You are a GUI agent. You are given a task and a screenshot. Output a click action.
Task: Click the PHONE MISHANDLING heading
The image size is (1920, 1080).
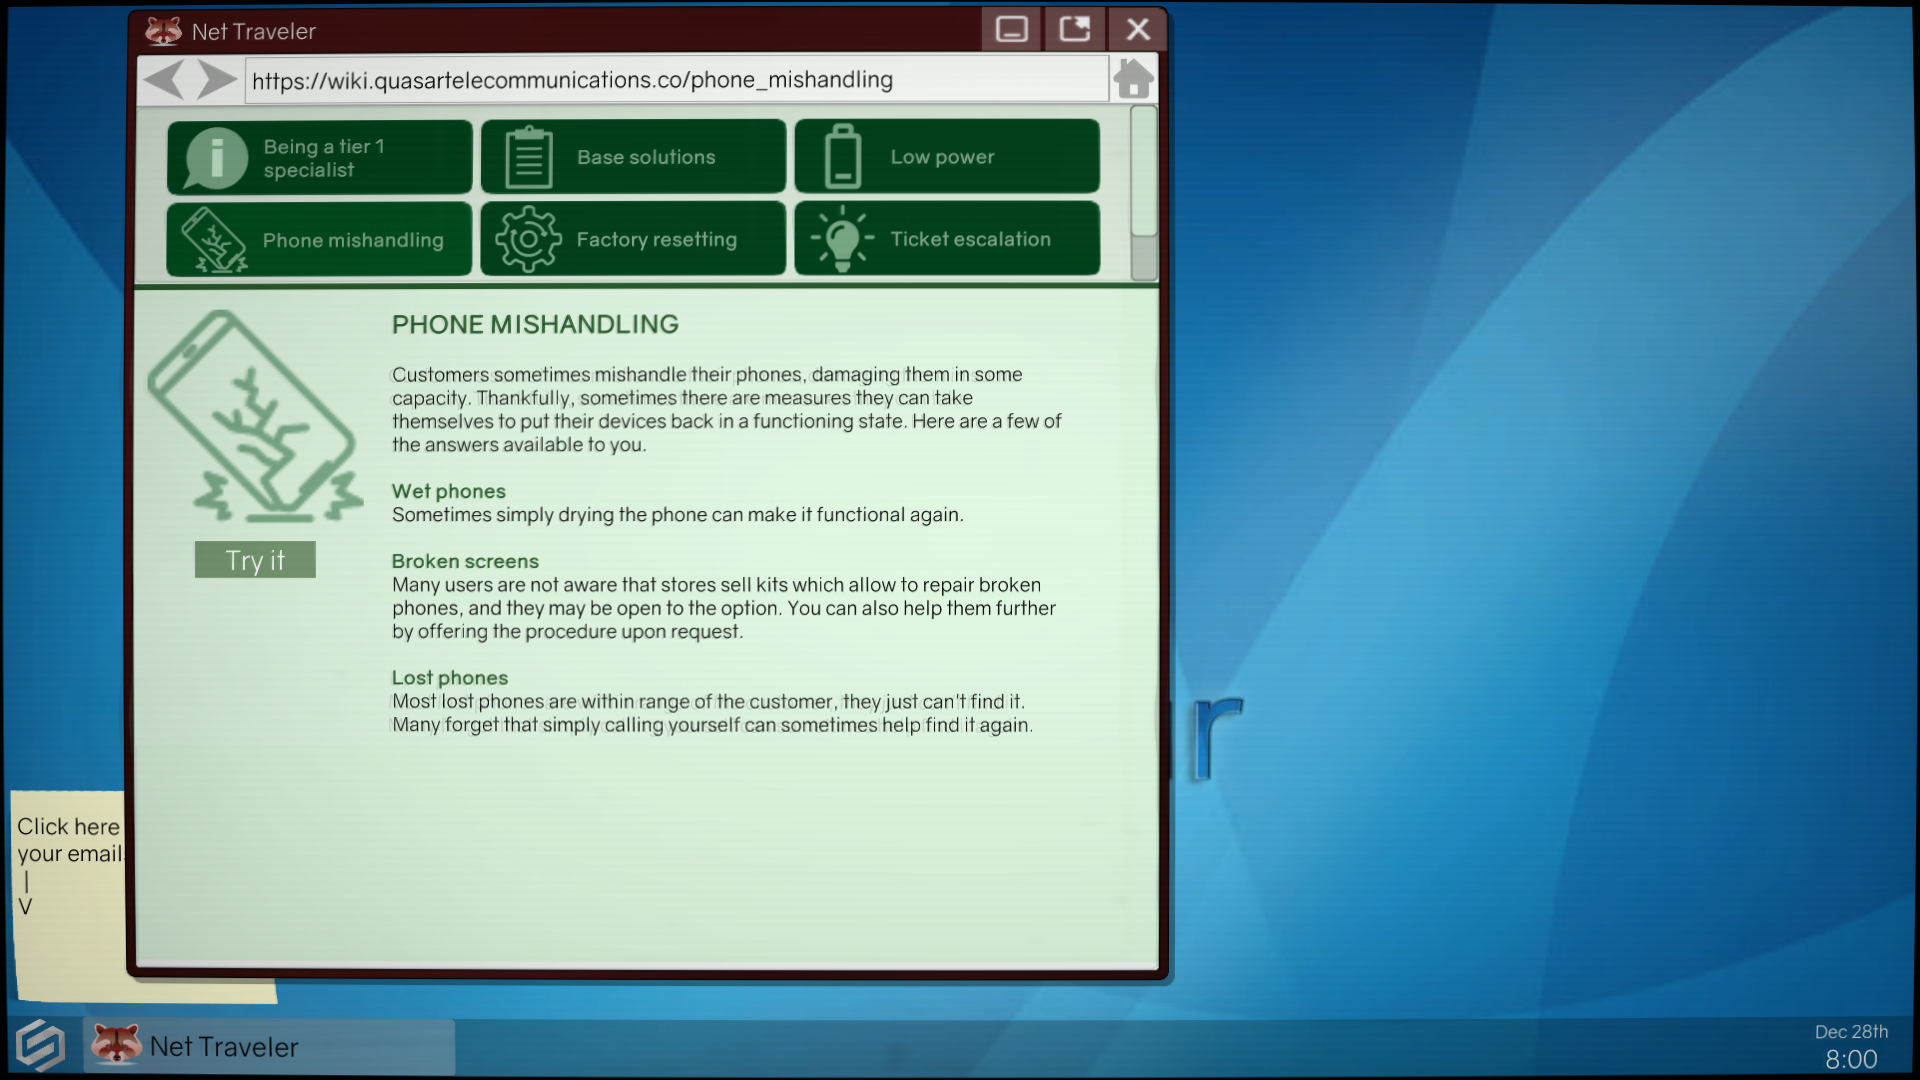(535, 324)
